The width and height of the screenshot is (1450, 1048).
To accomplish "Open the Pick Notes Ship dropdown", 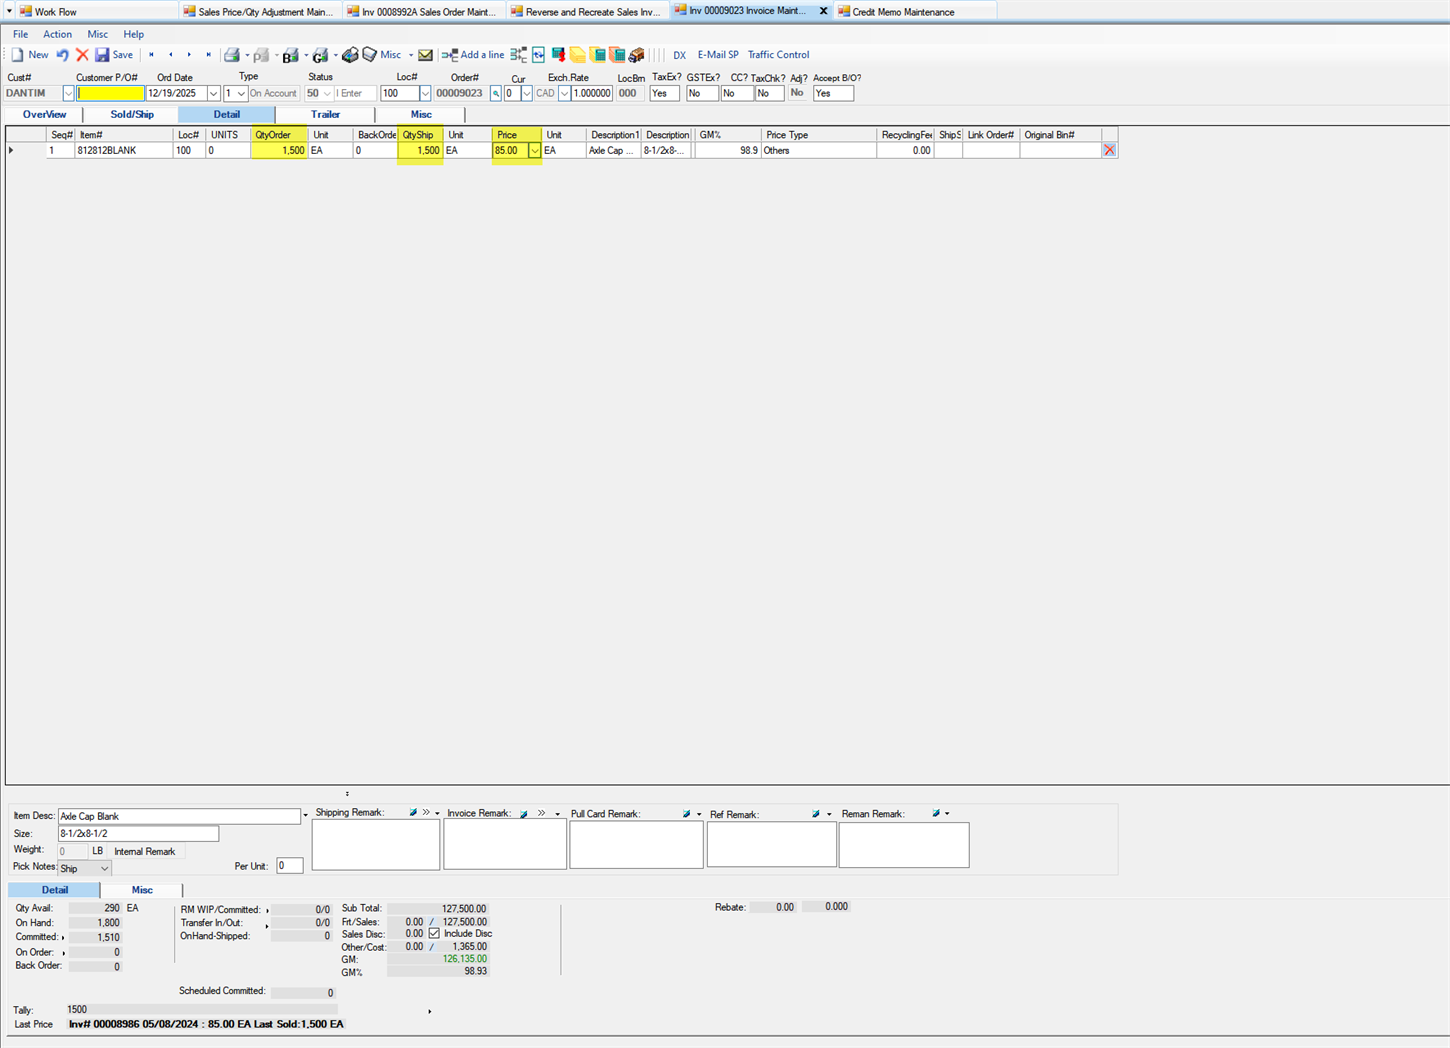I will (x=83, y=868).
